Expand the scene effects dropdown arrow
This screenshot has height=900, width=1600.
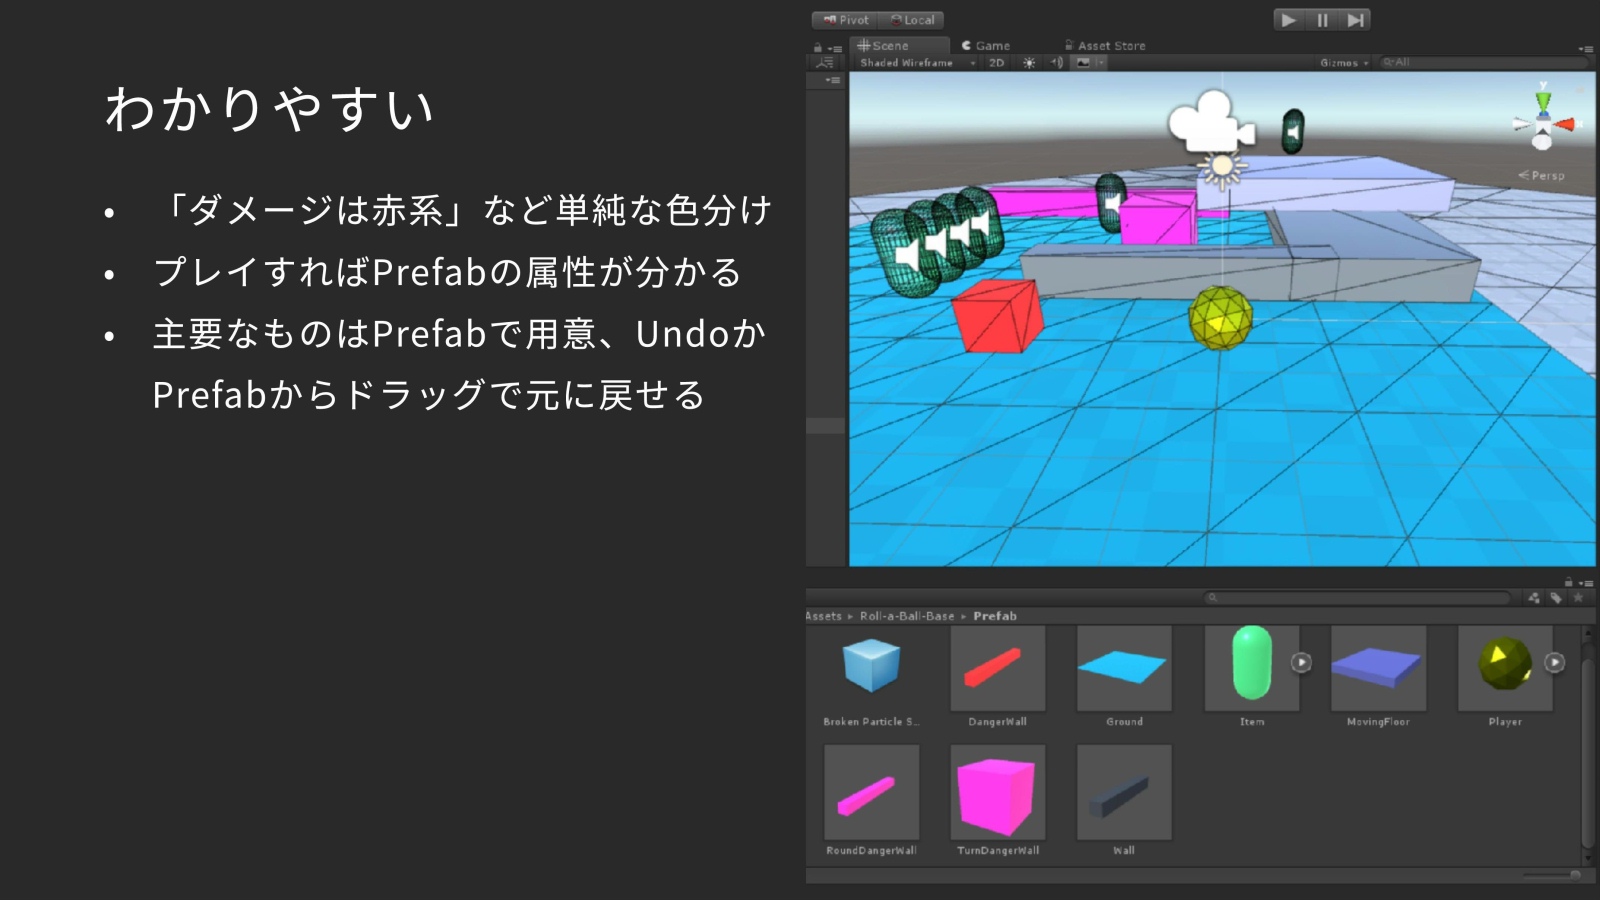(1100, 63)
